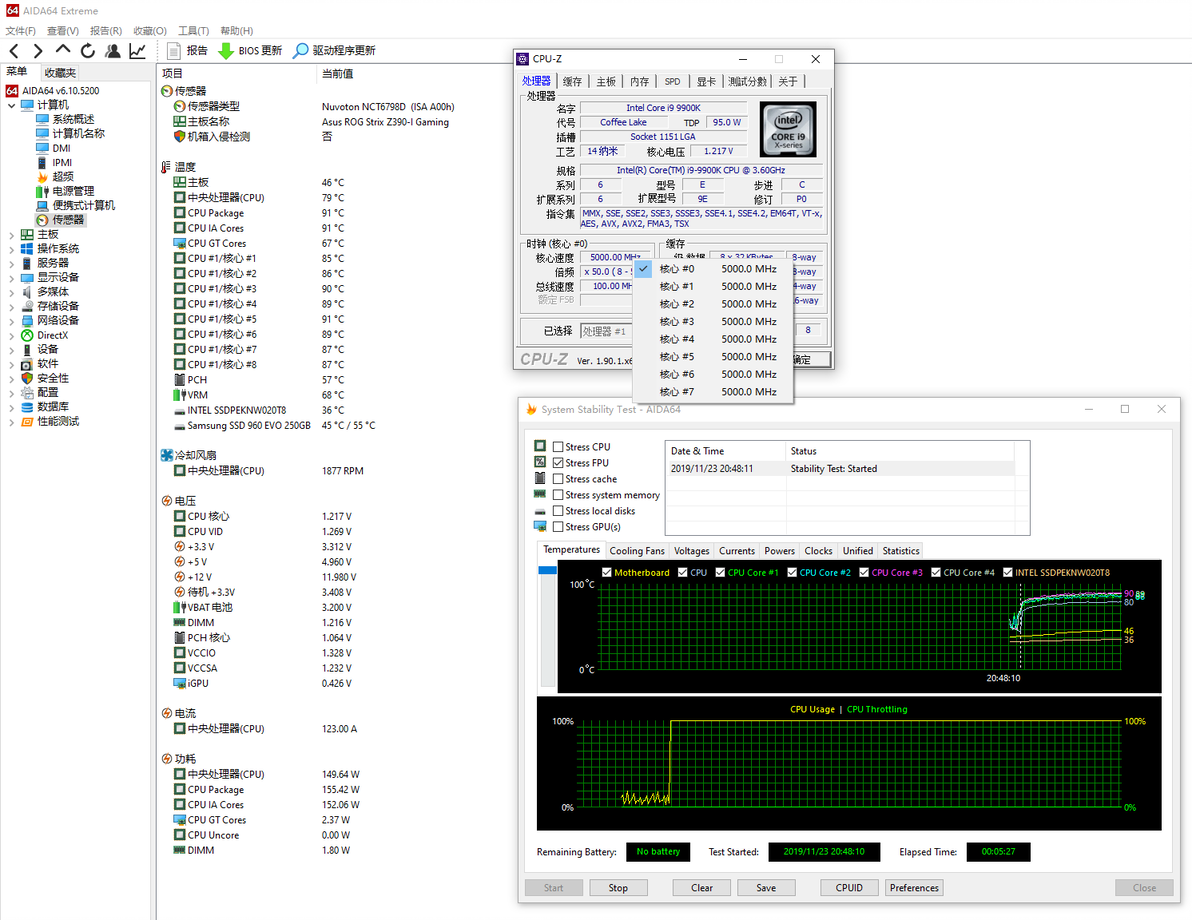Image resolution: width=1192 pixels, height=920 pixels.
Task: Click the CPU Usage graph label
Action: (812, 709)
